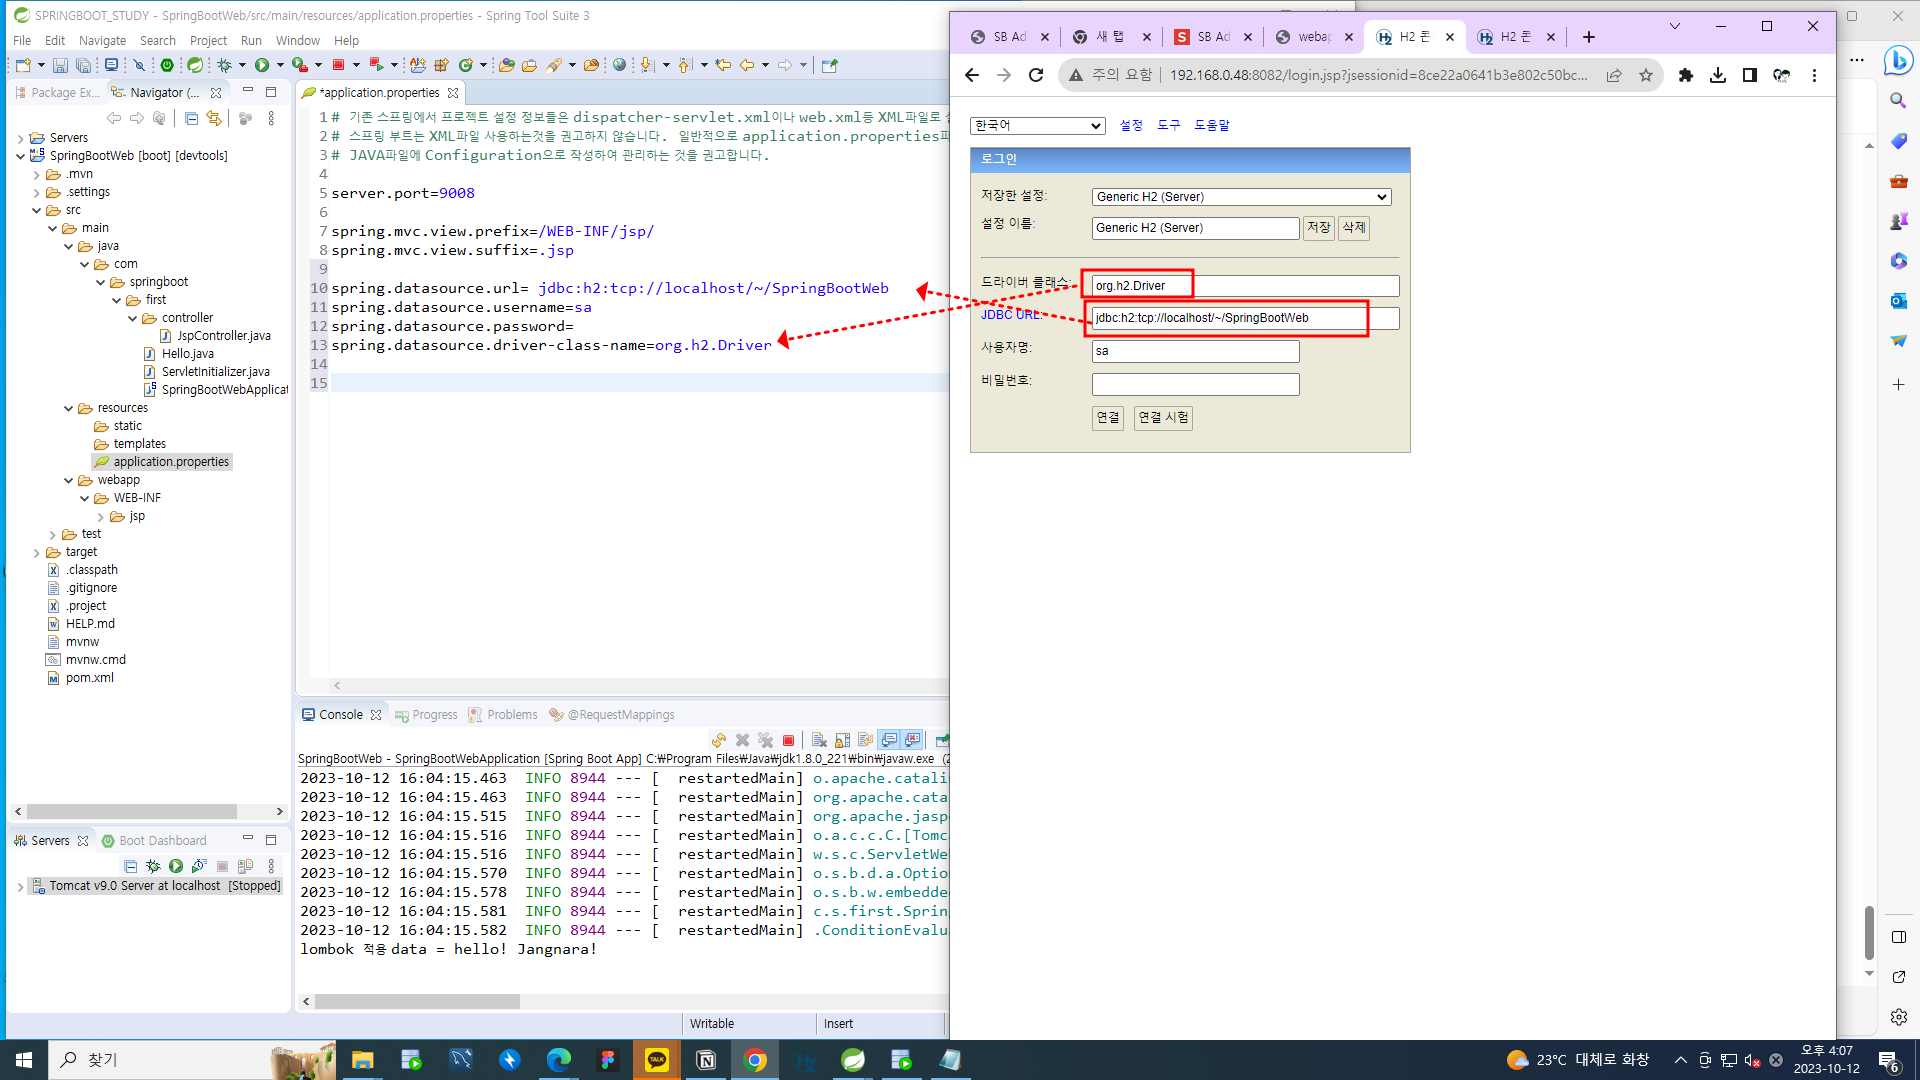Open the saved settings Generic H2 dropdown
The width and height of the screenshot is (1920, 1080).
coord(1241,197)
